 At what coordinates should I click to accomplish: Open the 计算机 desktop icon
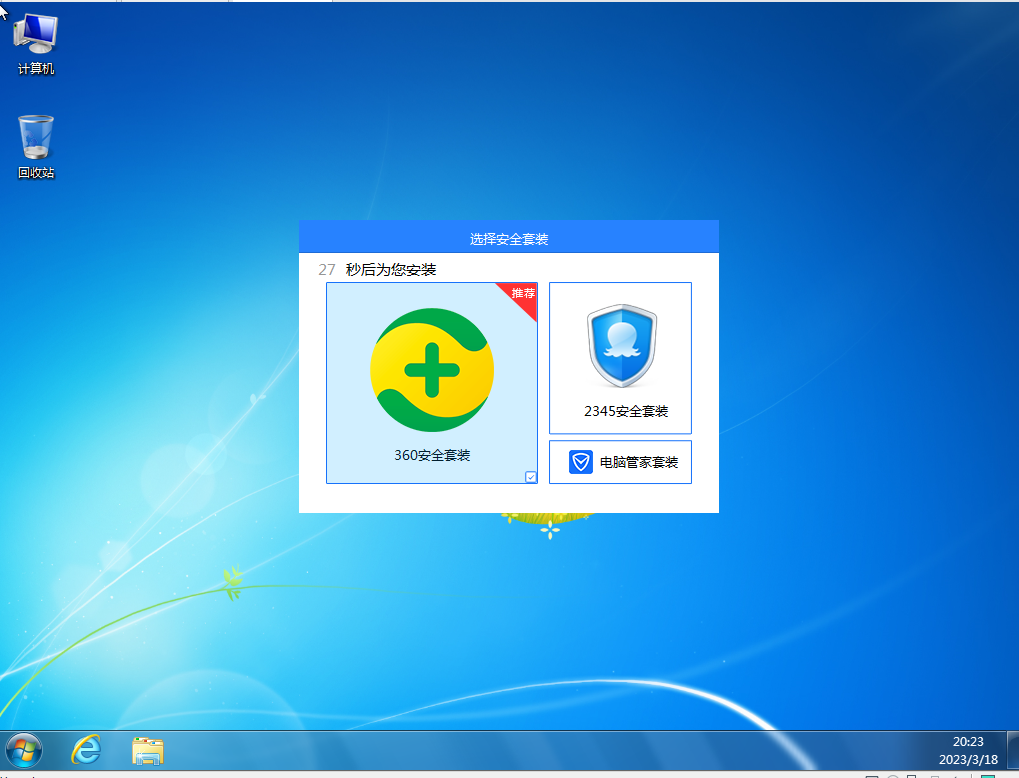[x=36, y=45]
